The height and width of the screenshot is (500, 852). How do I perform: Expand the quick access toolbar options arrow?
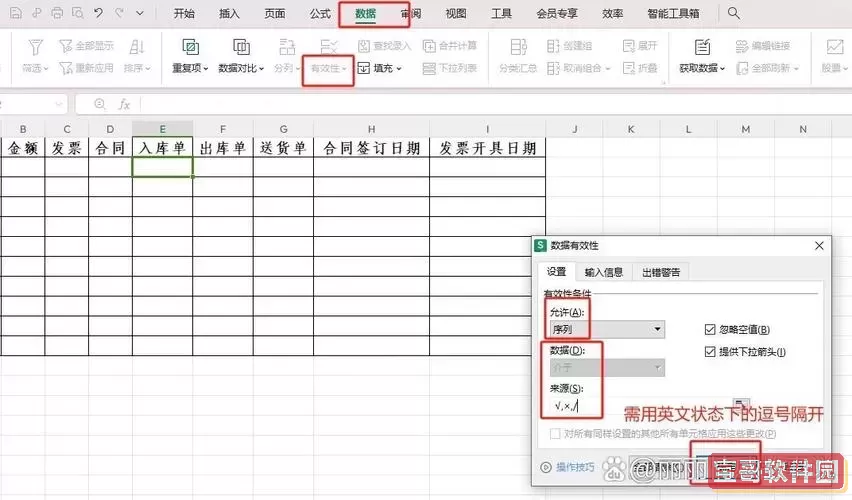click(140, 13)
